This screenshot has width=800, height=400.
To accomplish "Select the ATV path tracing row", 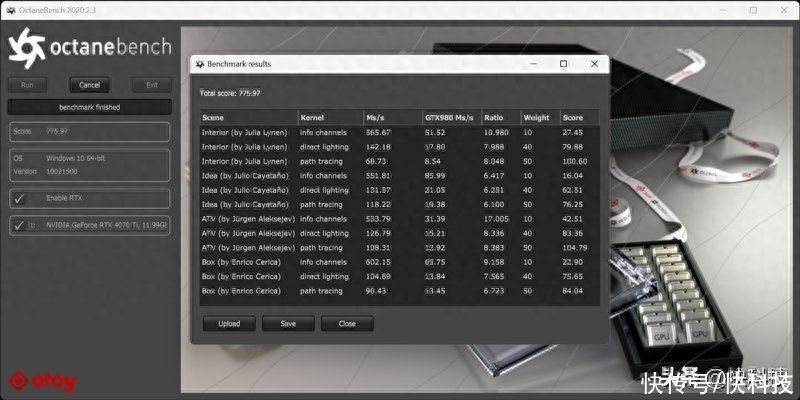I will pos(399,248).
